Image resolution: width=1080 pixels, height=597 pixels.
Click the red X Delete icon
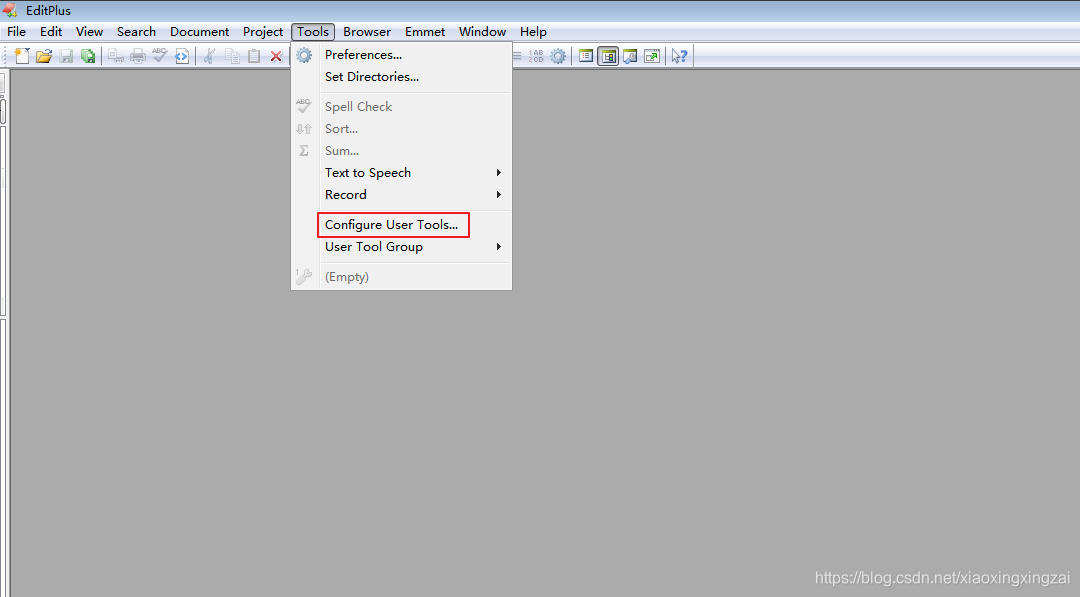coord(276,56)
